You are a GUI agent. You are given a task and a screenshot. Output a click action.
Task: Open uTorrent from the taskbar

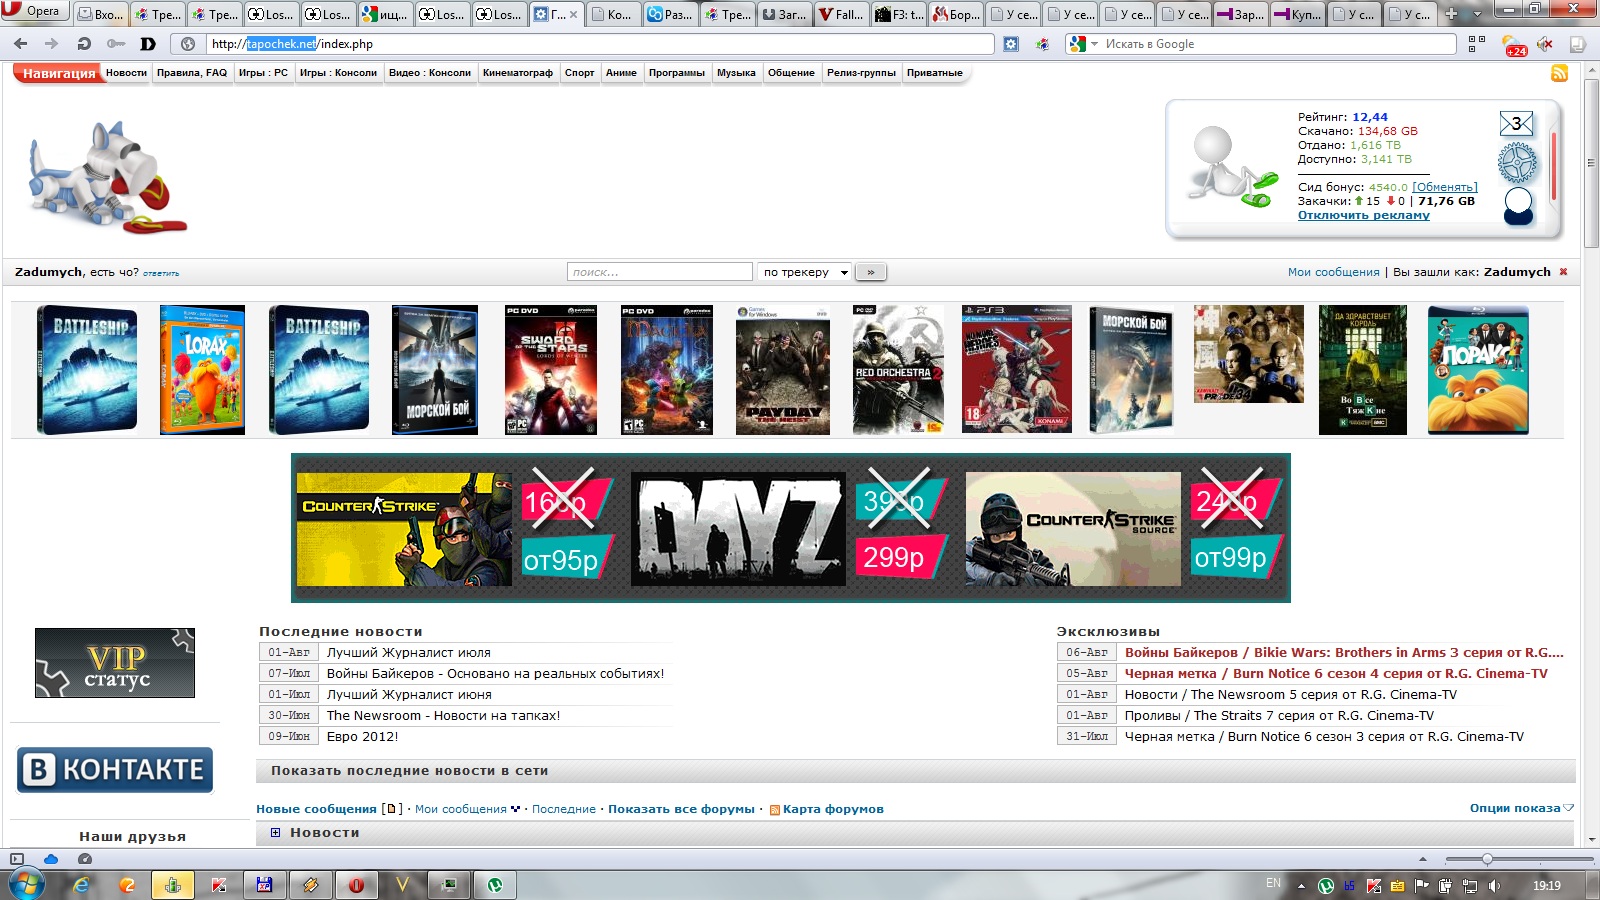pos(495,885)
